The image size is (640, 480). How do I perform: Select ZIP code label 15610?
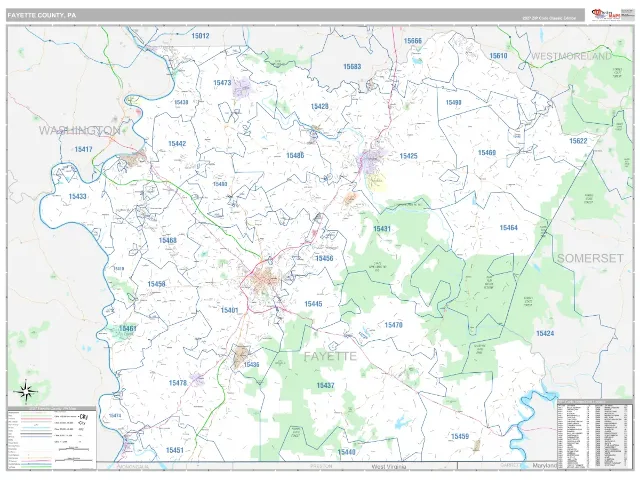point(498,56)
